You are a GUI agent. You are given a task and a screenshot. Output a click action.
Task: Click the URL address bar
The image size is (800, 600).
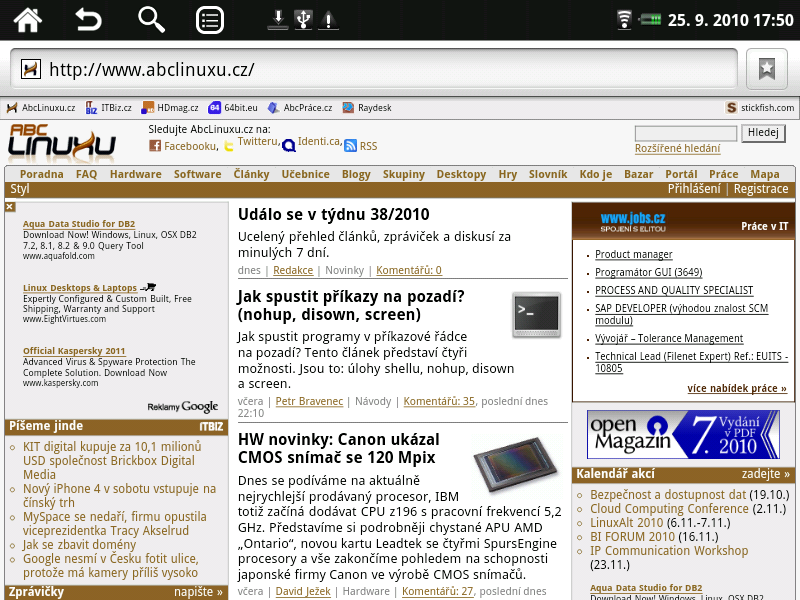[374, 69]
